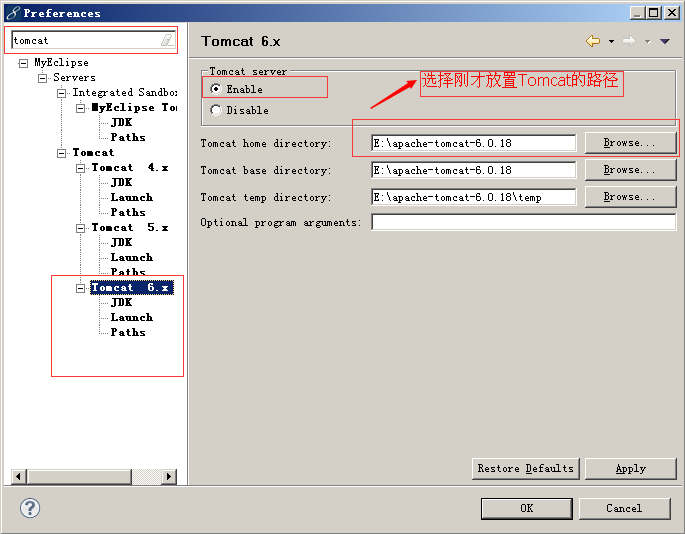Click the Cancel button
The image size is (685, 534).
pyautogui.click(x=624, y=508)
